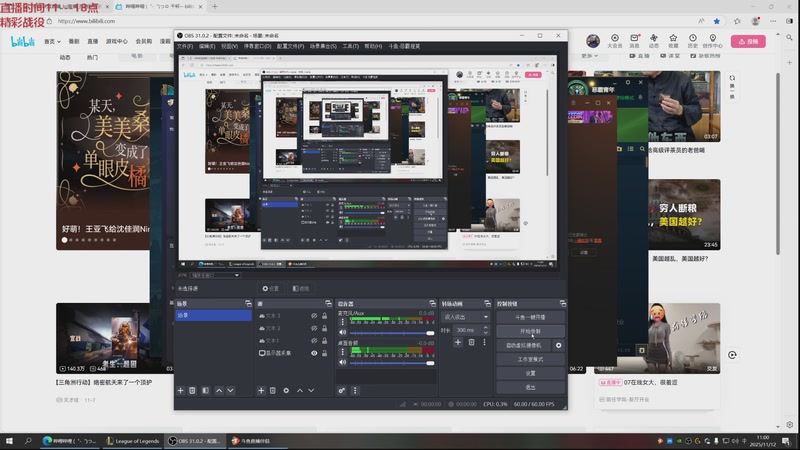Click the transition duration 300 ms field

[x=466, y=330]
